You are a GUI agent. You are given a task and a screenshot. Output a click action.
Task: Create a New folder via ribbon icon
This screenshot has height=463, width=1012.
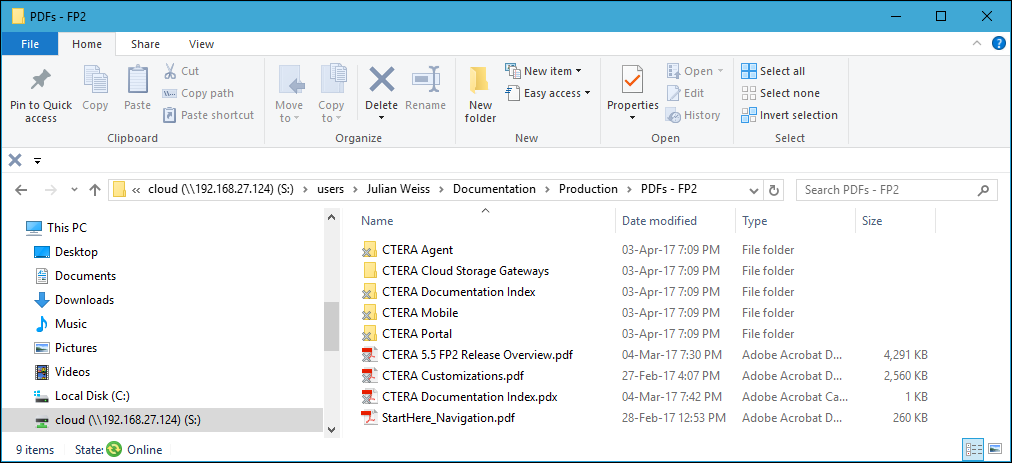click(480, 80)
